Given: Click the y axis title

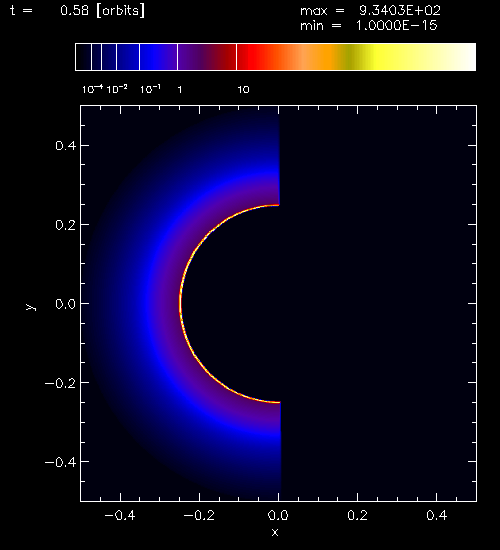Looking at the screenshot, I should coord(31,307).
